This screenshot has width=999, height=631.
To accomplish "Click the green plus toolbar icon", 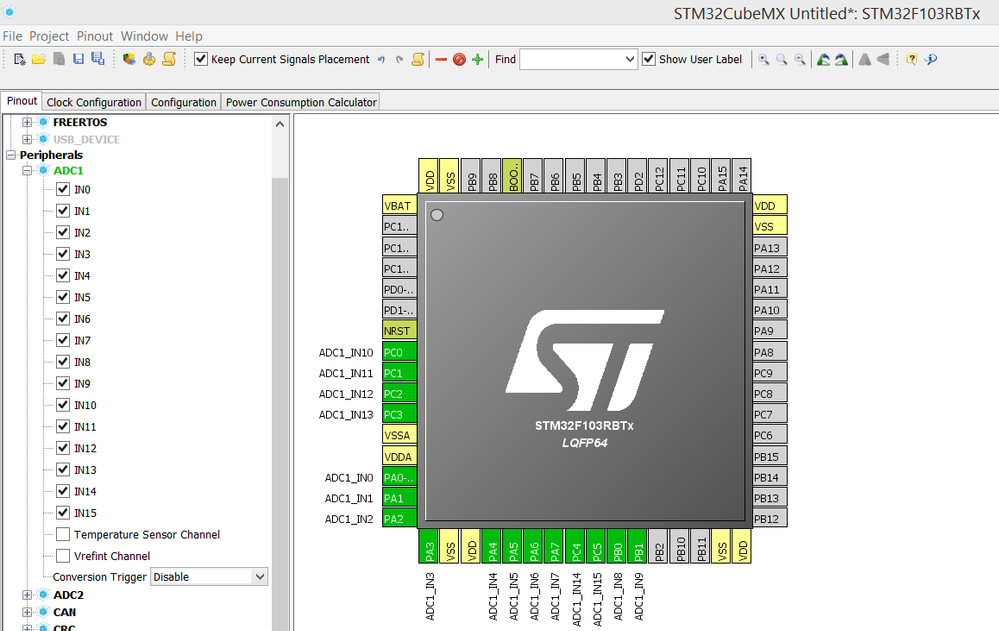I will pyautogui.click(x=477, y=59).
